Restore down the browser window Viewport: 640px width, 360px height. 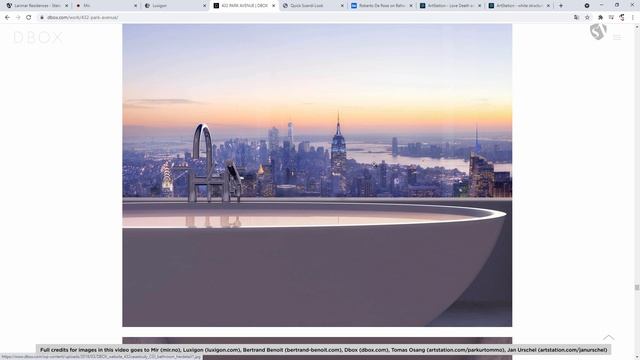click(x=617, y=5)
